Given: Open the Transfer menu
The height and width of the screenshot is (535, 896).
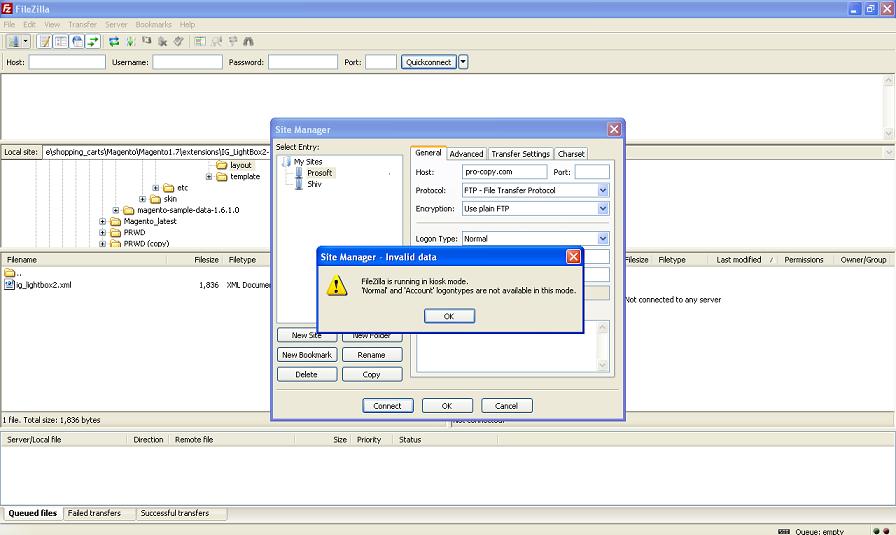Looking at the screenshot, I should pos(82,25).
